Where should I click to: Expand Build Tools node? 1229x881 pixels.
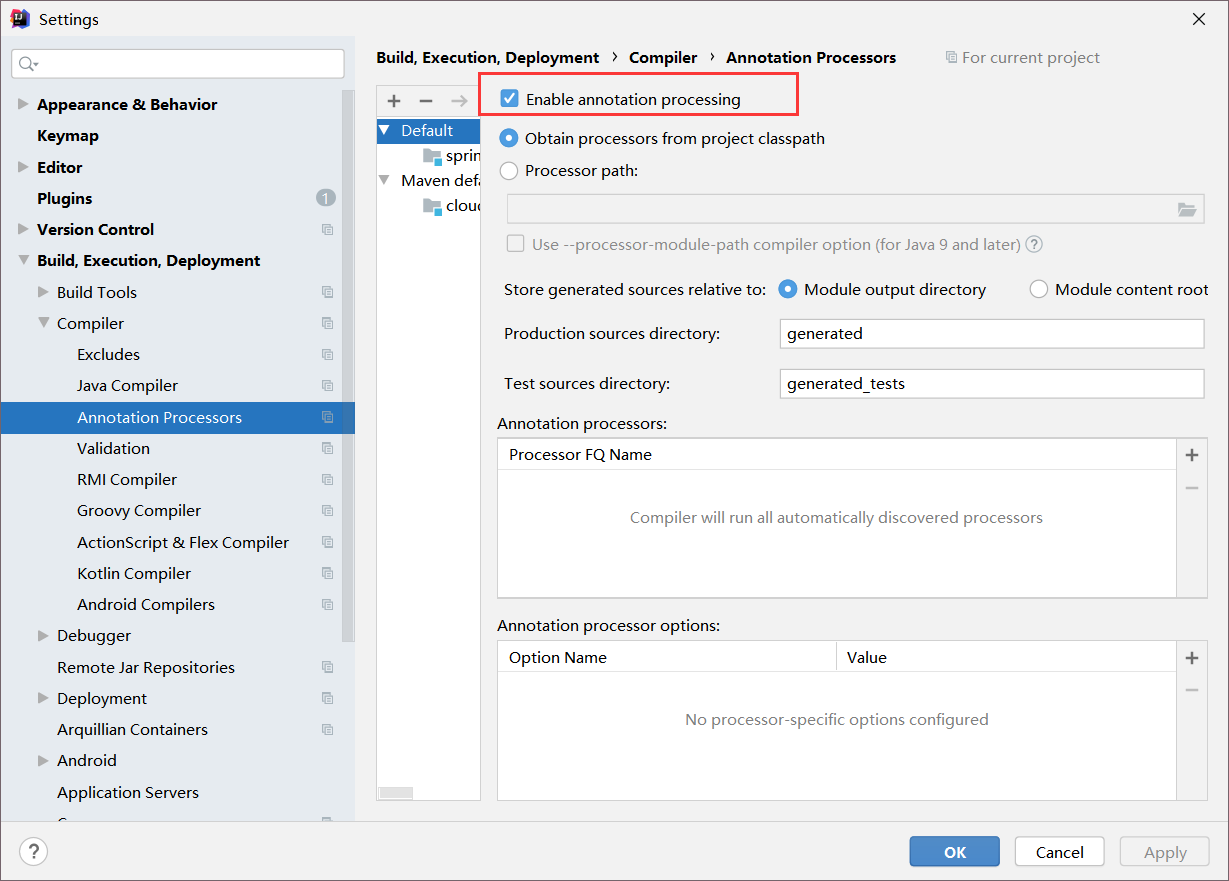click(43, 292)
